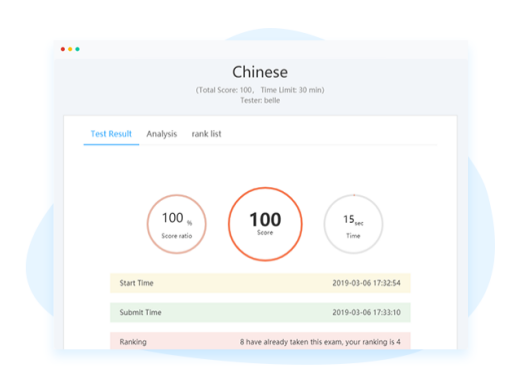Click the 100% Score ratio circle
Image resolution: width=524 pixels, height=387 pixels.
(176, 224)
